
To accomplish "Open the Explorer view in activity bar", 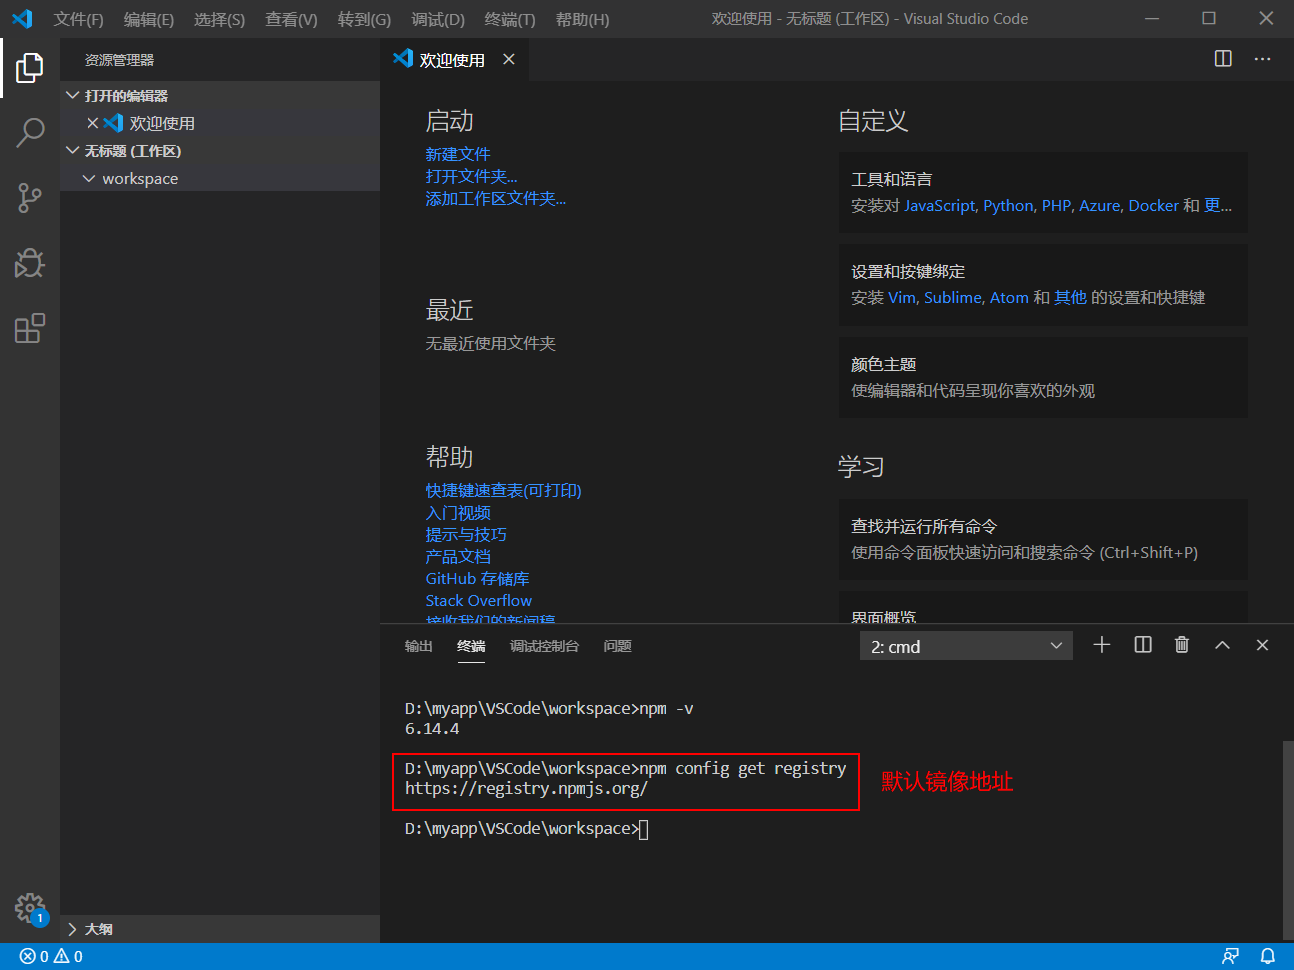I will click(x=30, y=68).
